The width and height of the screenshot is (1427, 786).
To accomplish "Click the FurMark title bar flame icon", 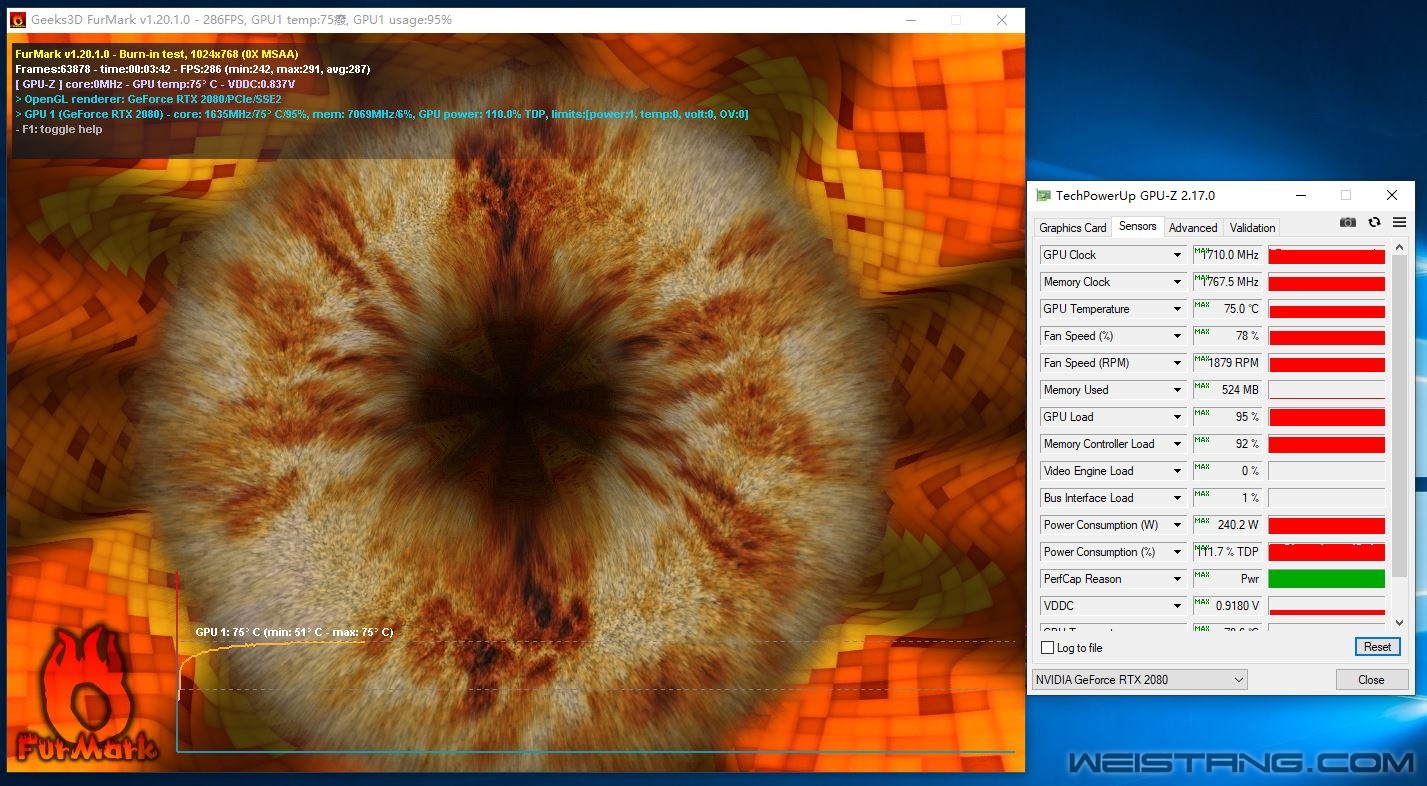I will 18,20.
